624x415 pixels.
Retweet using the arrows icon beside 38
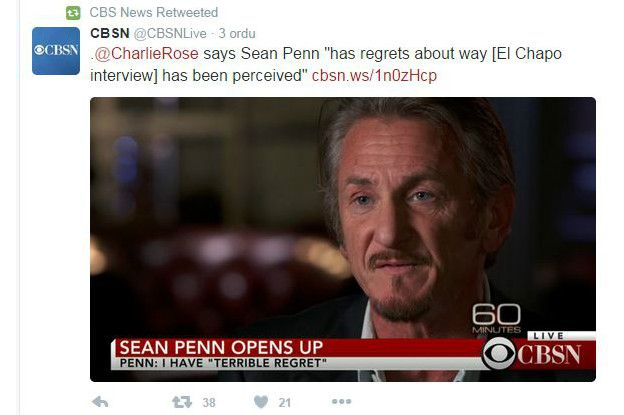coord(181,402)
